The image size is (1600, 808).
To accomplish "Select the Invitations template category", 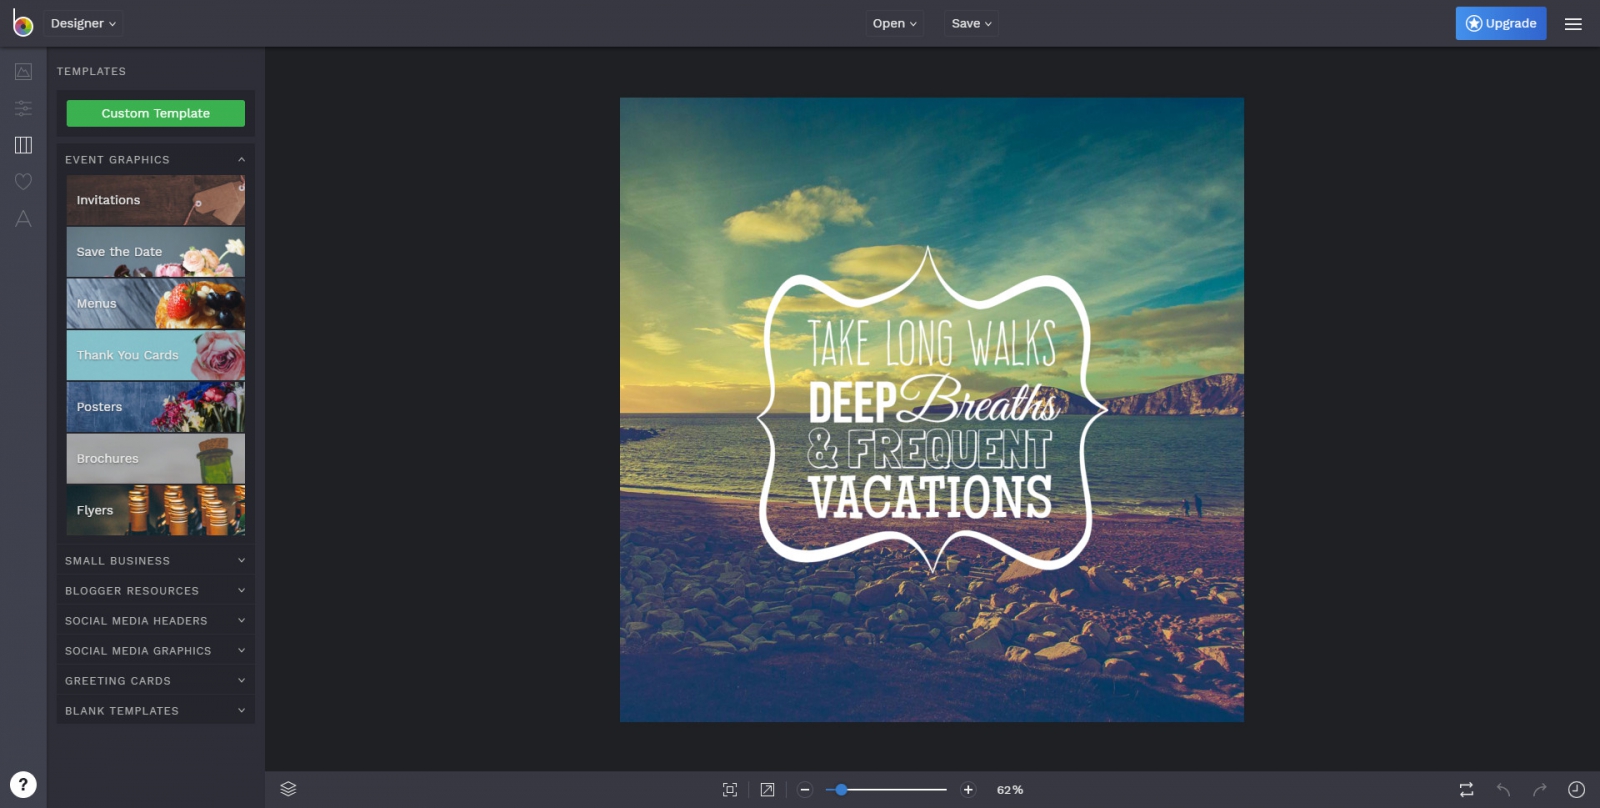I will 156,200.
